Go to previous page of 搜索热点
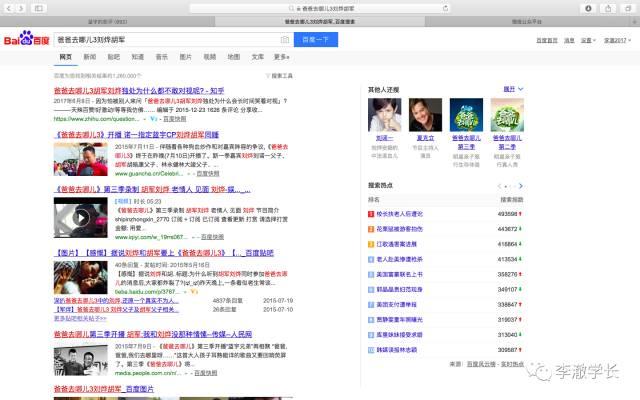Screen dimensions: 640x400 pos(499,186)
